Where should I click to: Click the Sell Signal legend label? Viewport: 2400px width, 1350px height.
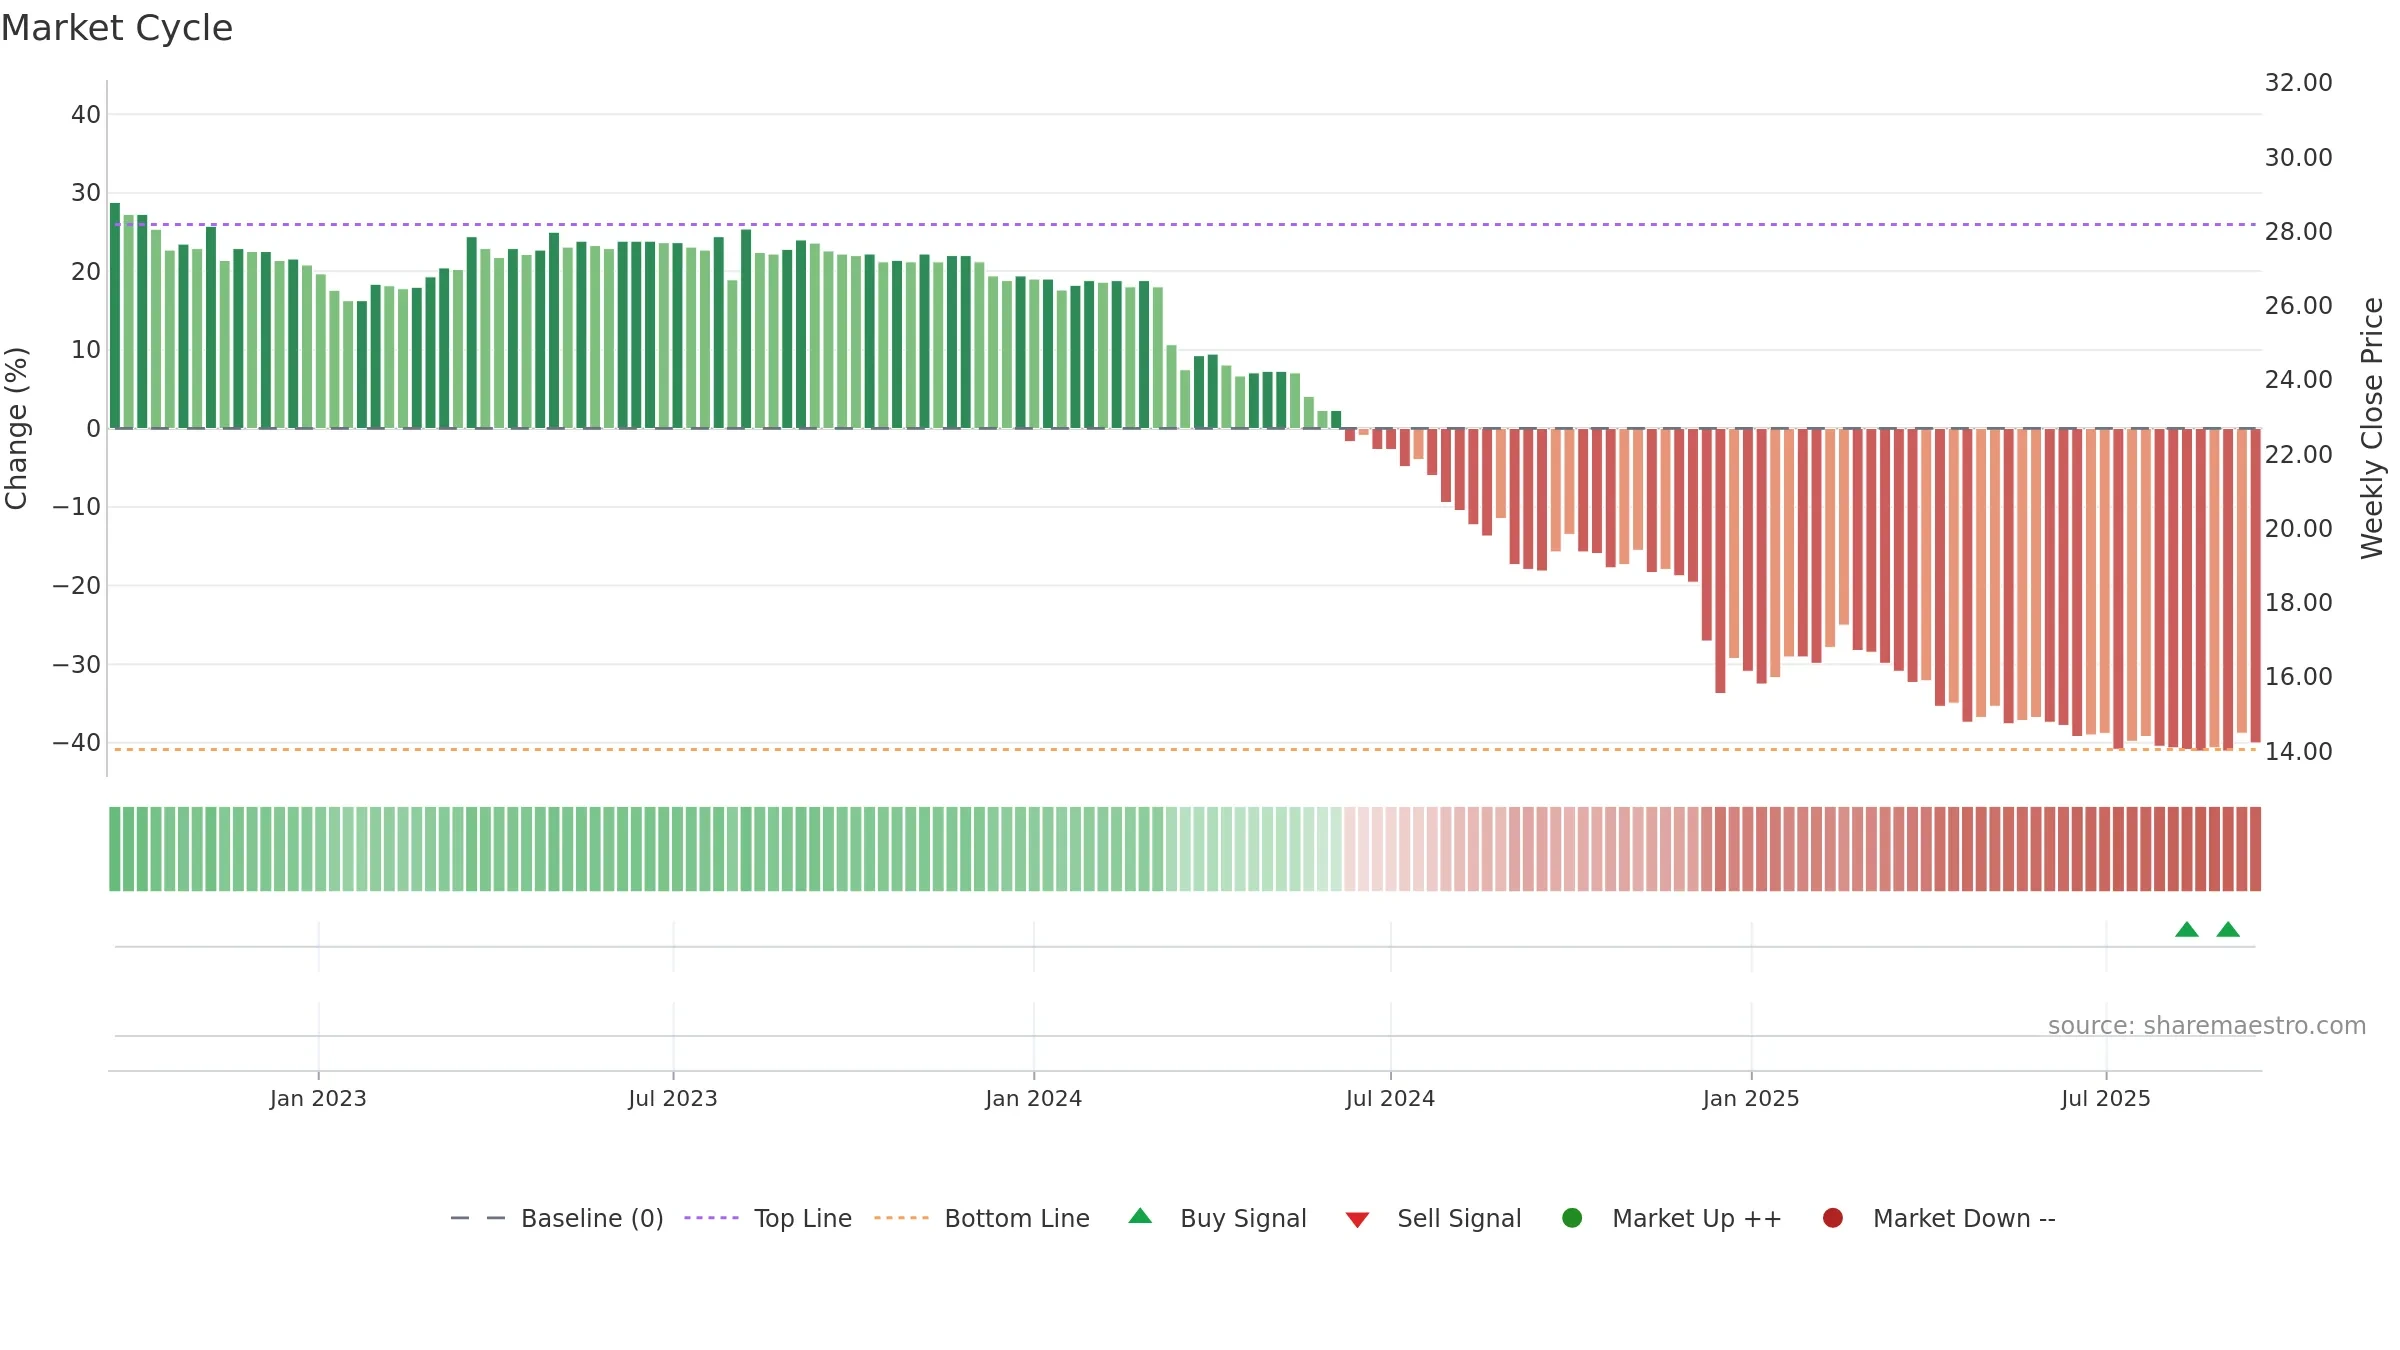[1459, 1218]
